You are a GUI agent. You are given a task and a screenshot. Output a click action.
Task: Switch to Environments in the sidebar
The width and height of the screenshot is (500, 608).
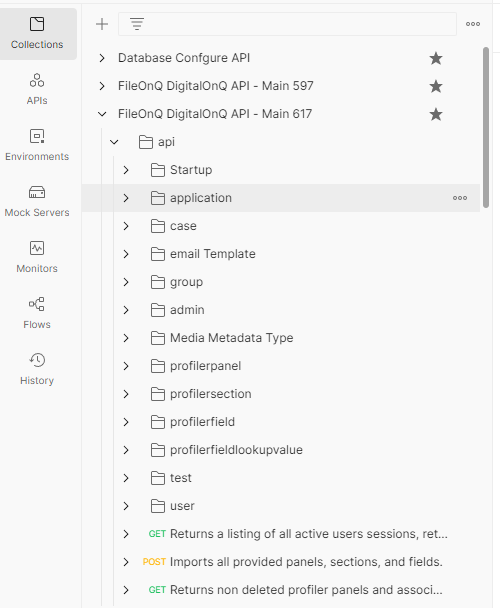(x=37, y=145)
